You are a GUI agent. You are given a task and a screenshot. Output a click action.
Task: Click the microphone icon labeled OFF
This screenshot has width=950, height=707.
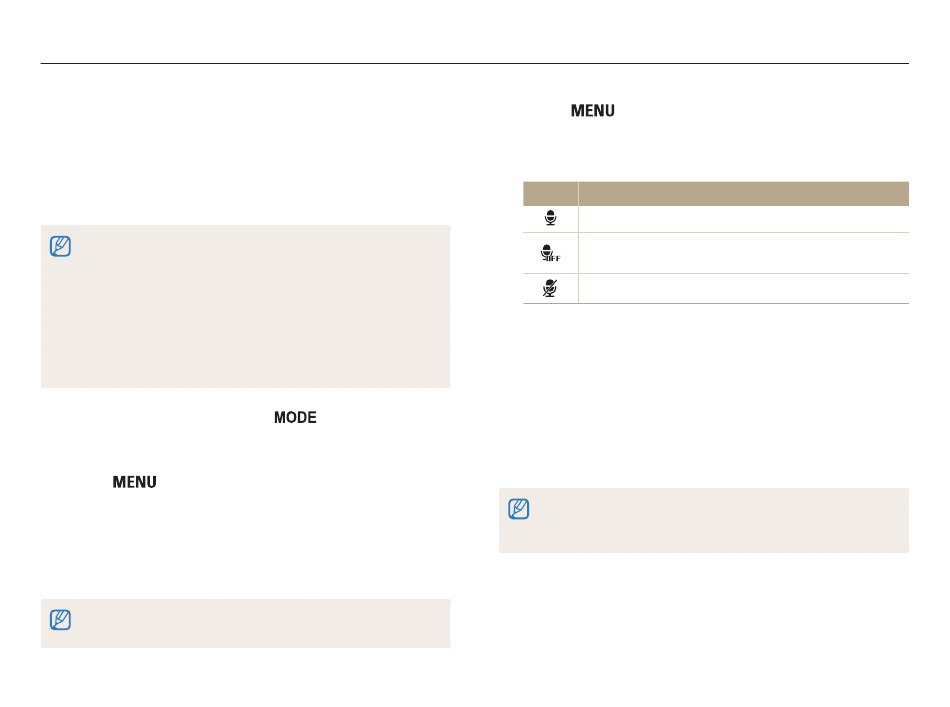tap(550, 253)
